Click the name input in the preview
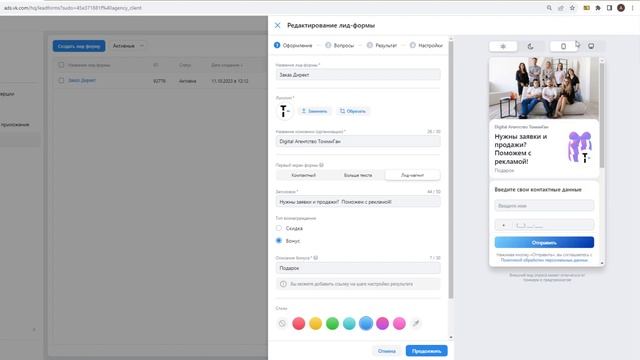The height and width of the screenshot is (360, 640). click(x=544, y=206)
